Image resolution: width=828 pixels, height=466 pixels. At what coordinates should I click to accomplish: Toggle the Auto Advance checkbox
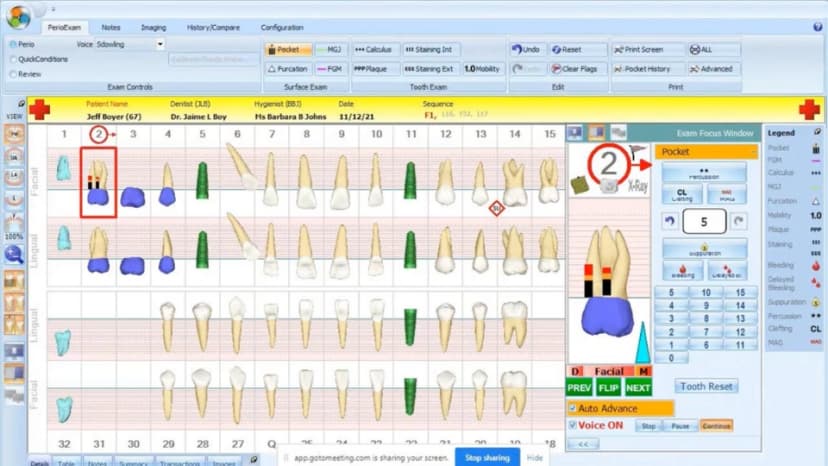point(572,408)
